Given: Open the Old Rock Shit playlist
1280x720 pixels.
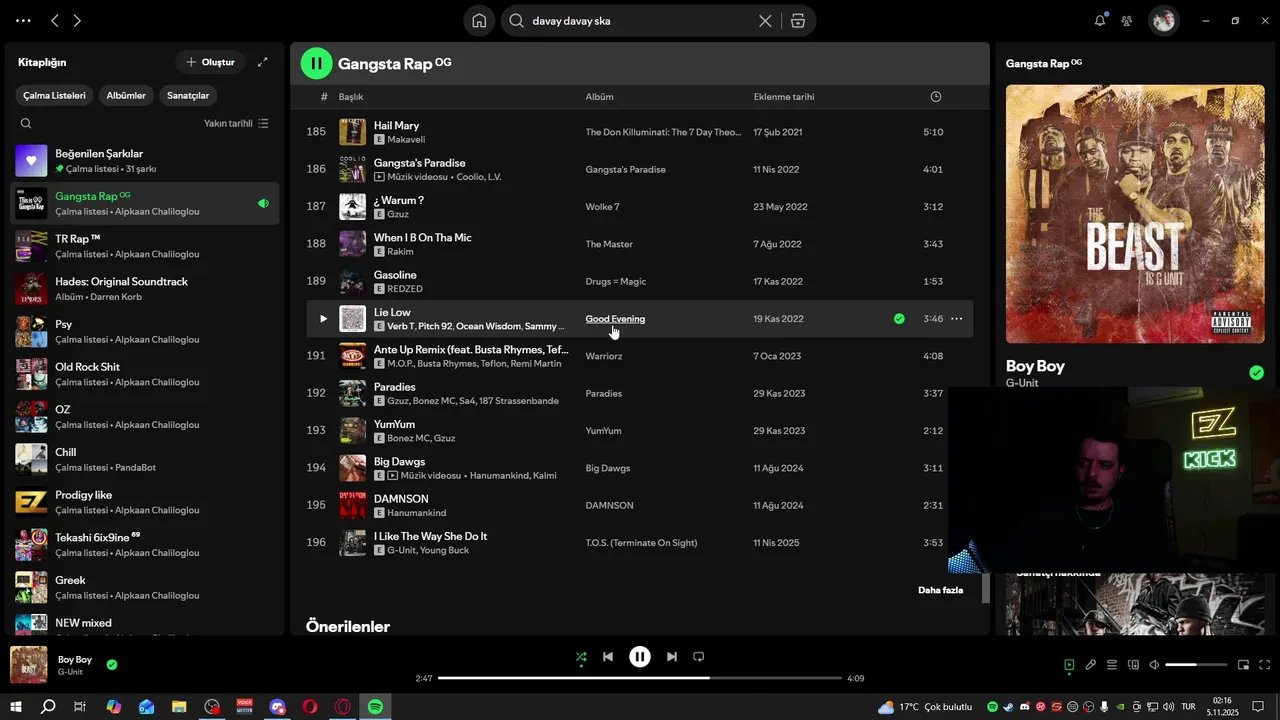Looking at the screenshot, I should click(x=145, y=374).
